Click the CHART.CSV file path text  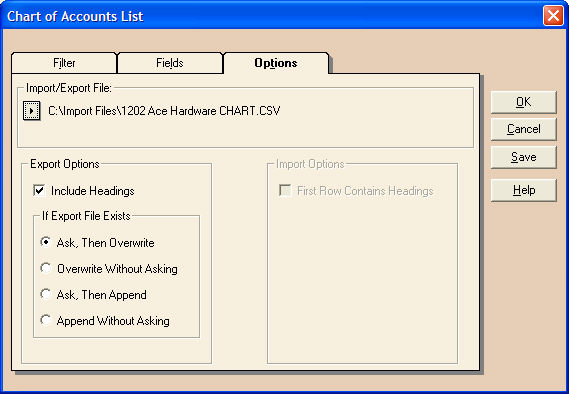click(x=164, y=111)
